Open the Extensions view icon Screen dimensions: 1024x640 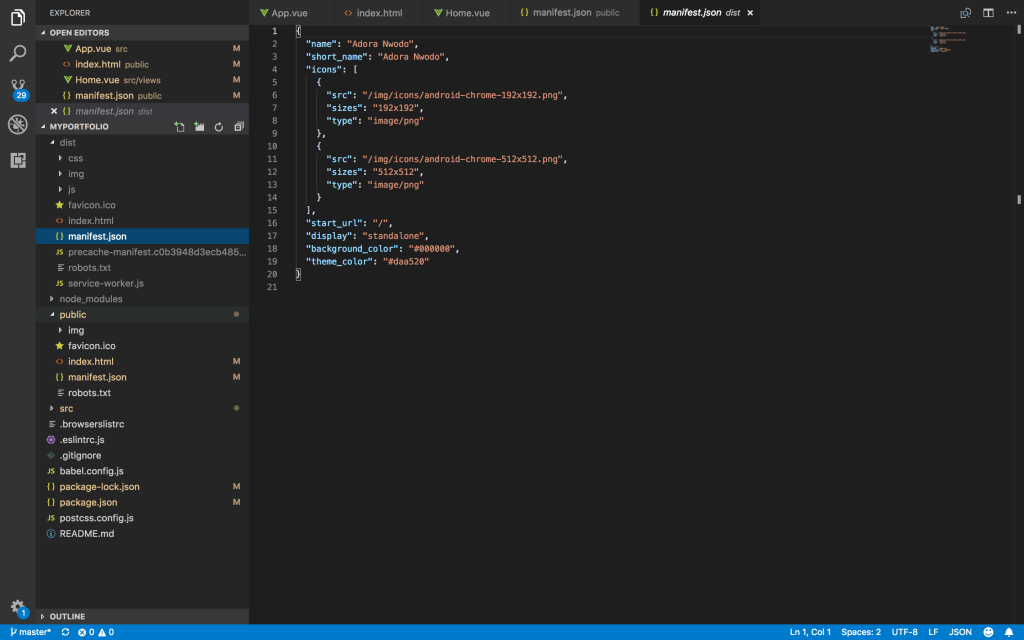tap(17, 160)
